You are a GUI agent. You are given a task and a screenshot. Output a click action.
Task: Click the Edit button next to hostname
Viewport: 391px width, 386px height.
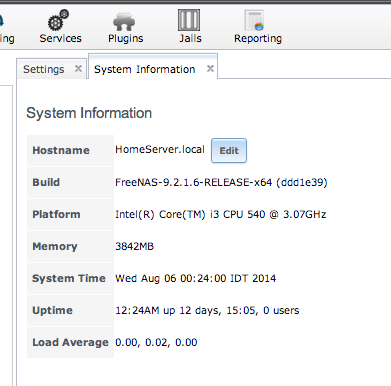(x=229, y=151)
